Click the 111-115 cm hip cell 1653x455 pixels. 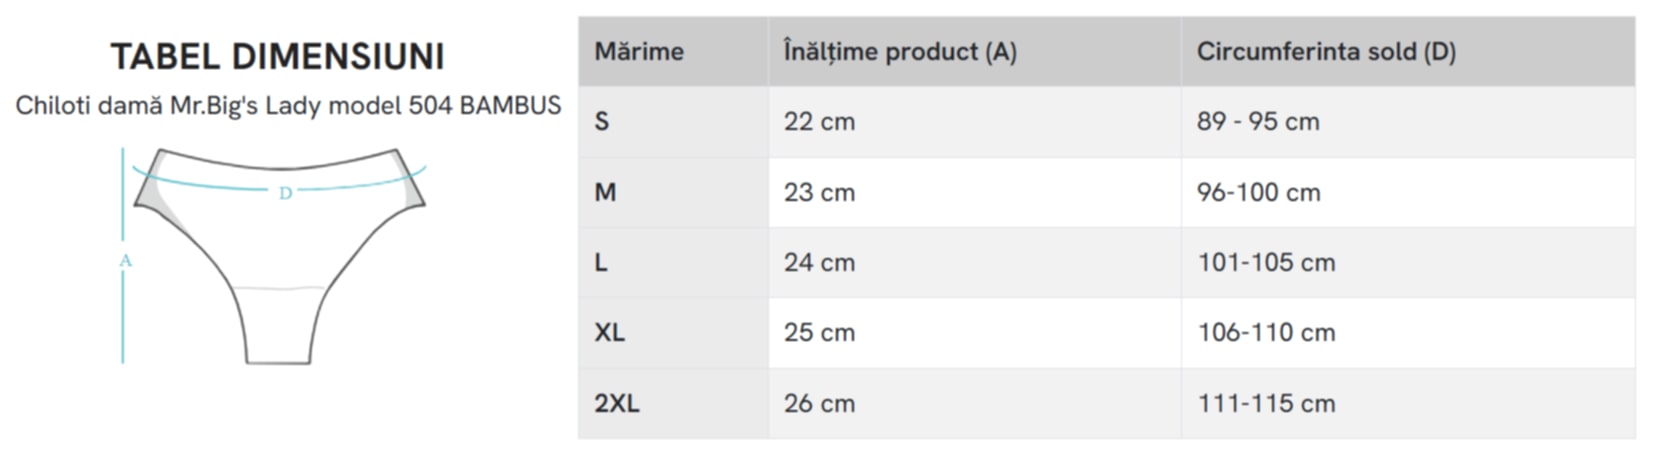(x=1266, y=403)
